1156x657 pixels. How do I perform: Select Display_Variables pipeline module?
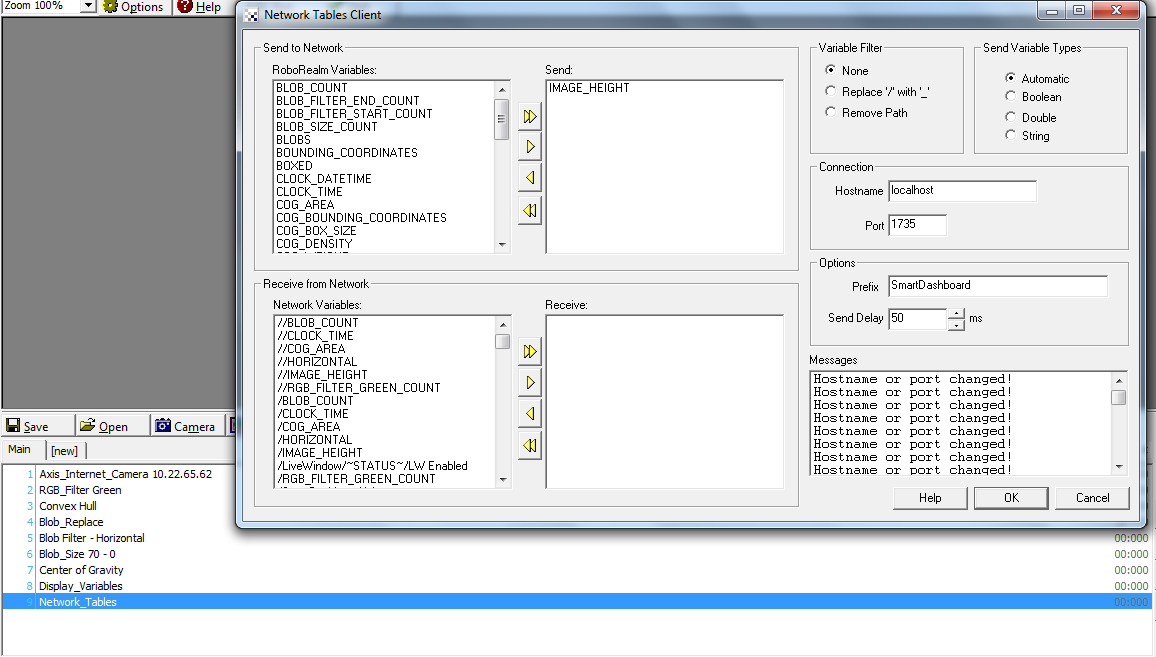click(x=80, y=586)
